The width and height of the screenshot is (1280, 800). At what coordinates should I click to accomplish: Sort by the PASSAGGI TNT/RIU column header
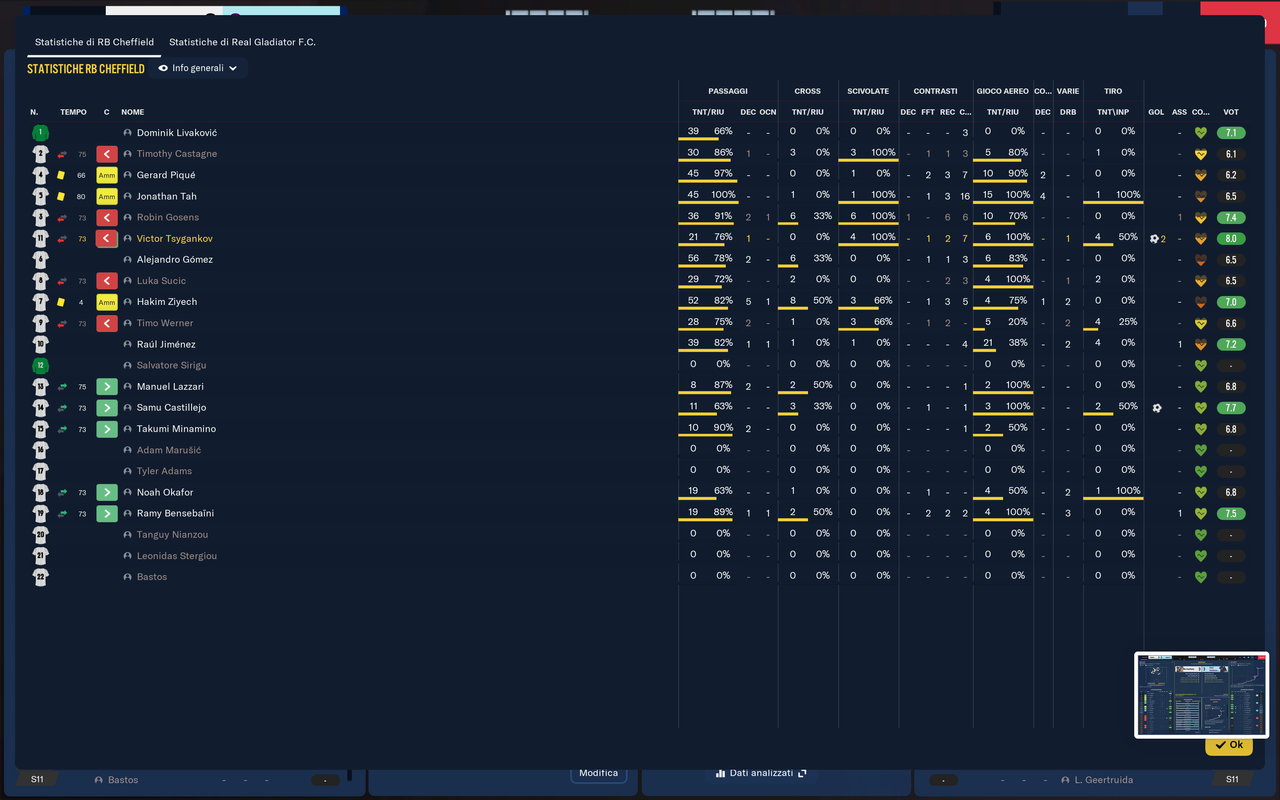[x=708, y=112]
